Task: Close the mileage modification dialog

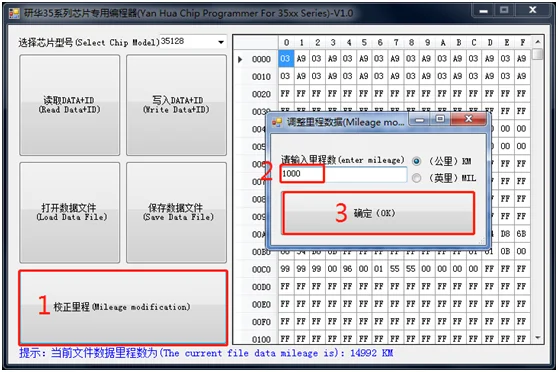Action: (x=469, y=119)
